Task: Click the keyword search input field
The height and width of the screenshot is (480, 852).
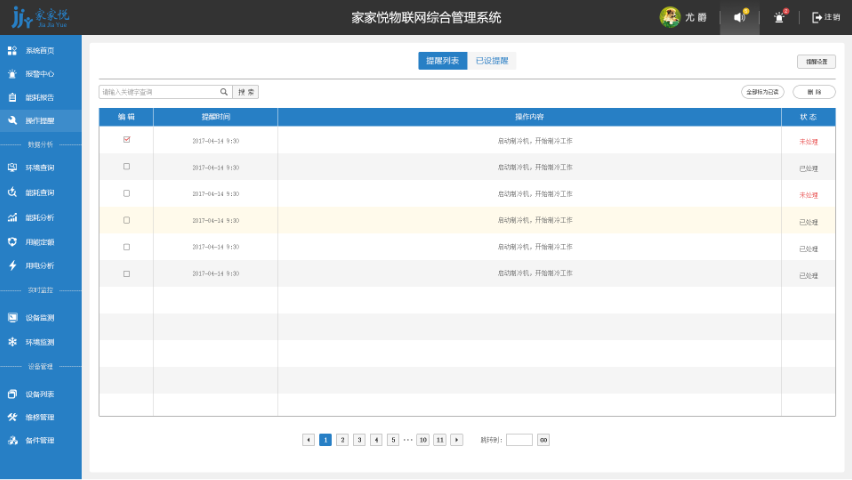Action: tap(158, 92)
